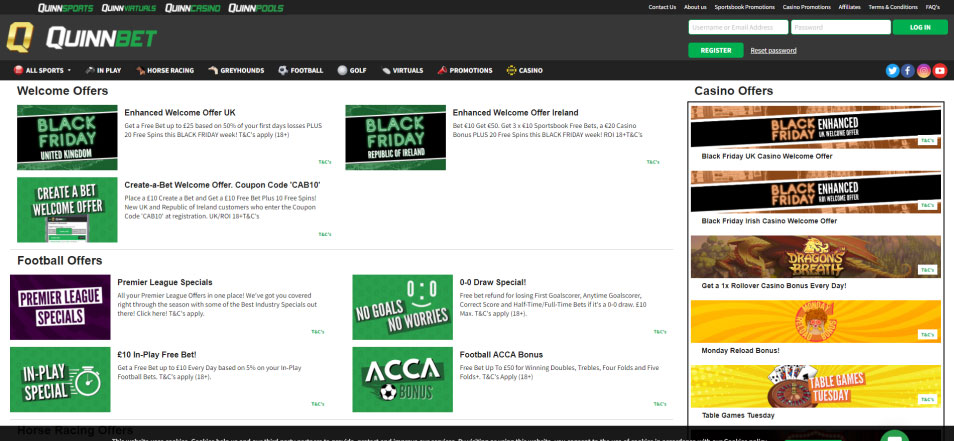Click Get a 1x Rollover Casino Bonus text
The height and width of the screenshot is (441, 954).
774,286
